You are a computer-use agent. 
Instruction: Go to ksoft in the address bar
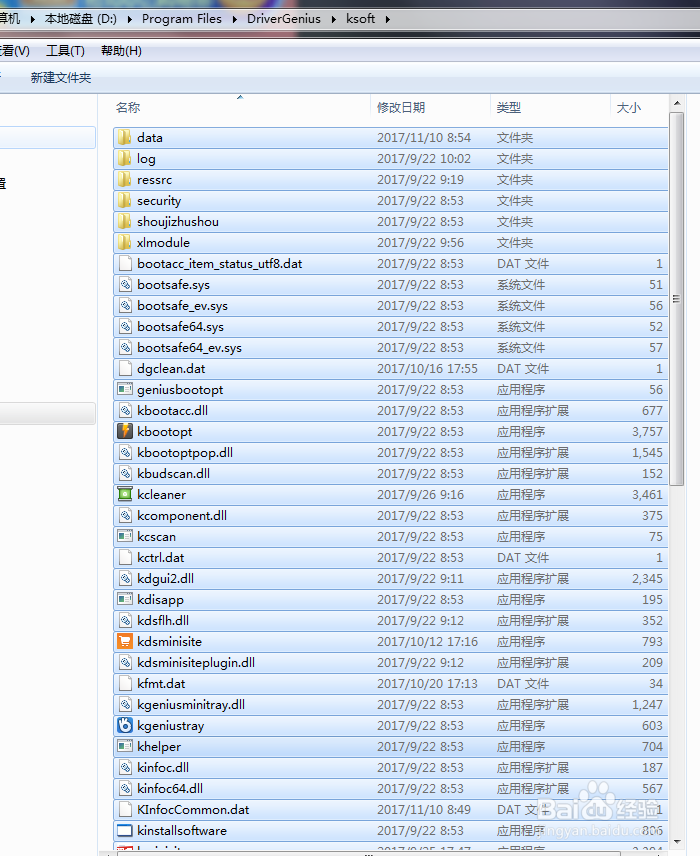point(360,19)
